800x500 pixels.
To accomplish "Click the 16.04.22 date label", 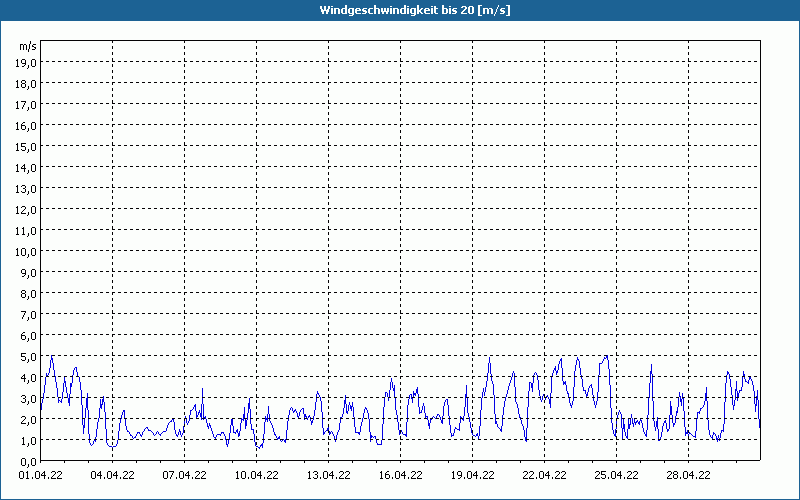I will point(401,476).
